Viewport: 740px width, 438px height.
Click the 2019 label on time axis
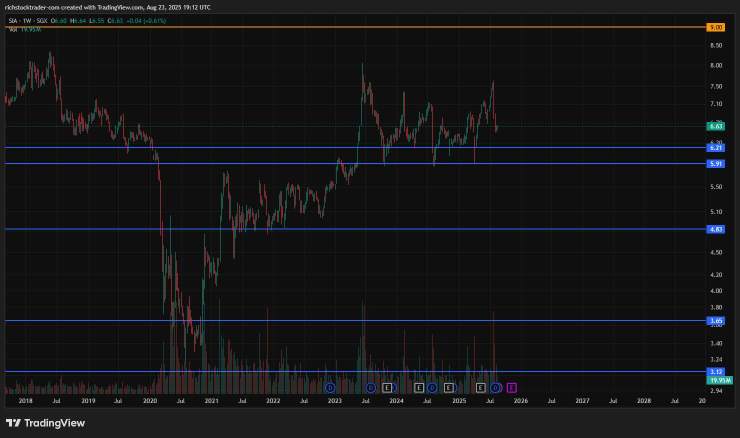pyautogui.click(x=88, y=401)
